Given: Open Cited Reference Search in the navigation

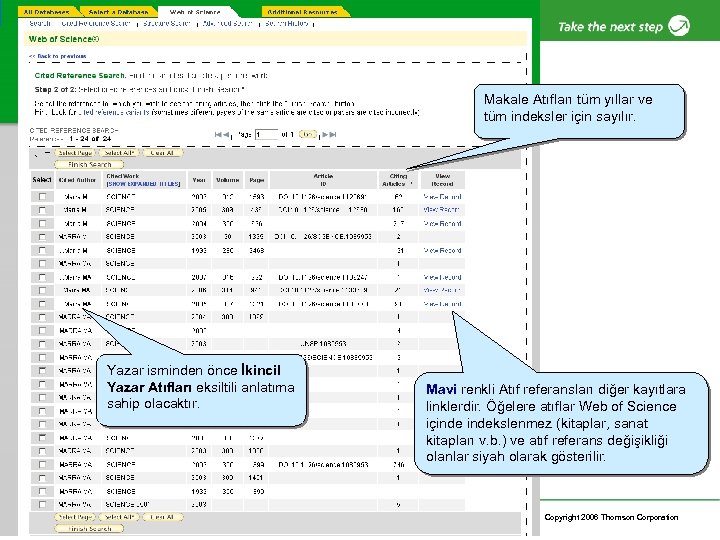Looking at the screenshot, I should point(96,23).
